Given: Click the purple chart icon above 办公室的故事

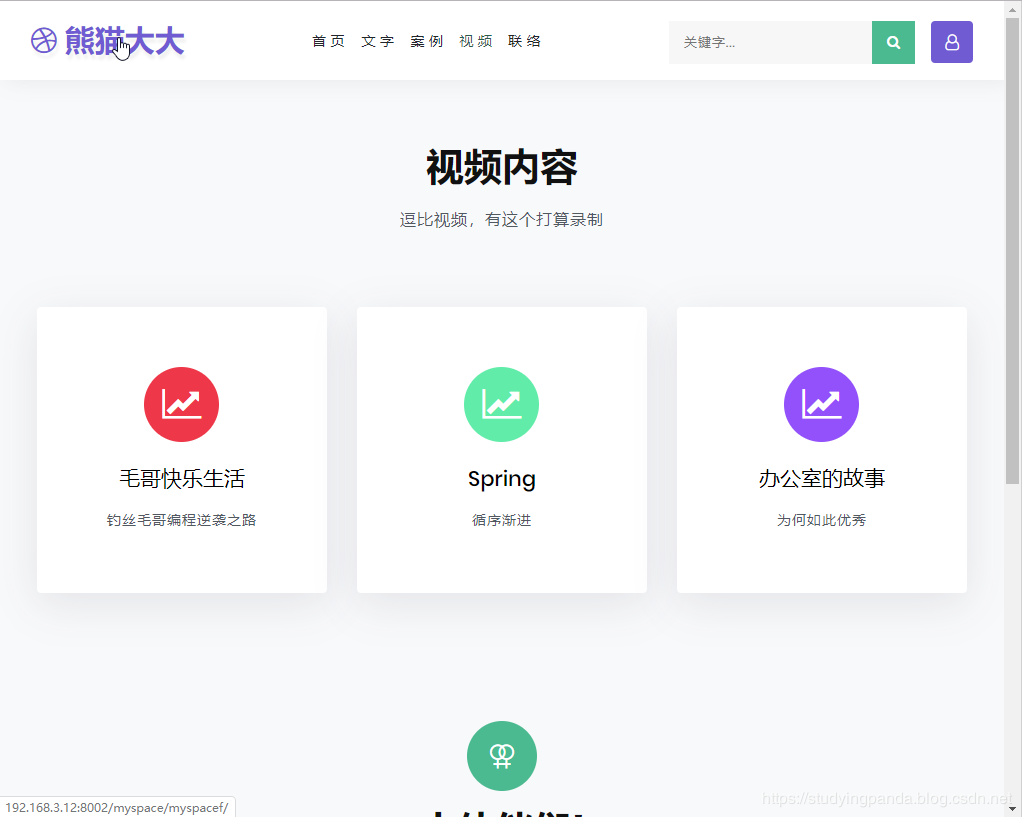Looking at the screenshot, I should pos(821,404).
